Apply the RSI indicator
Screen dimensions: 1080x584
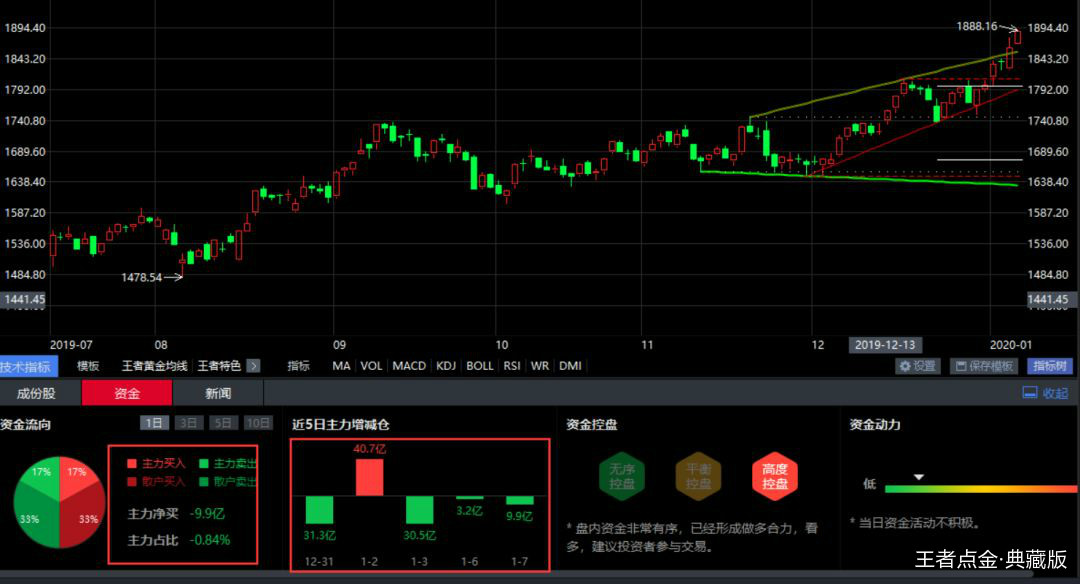click(x=512, y=366)
